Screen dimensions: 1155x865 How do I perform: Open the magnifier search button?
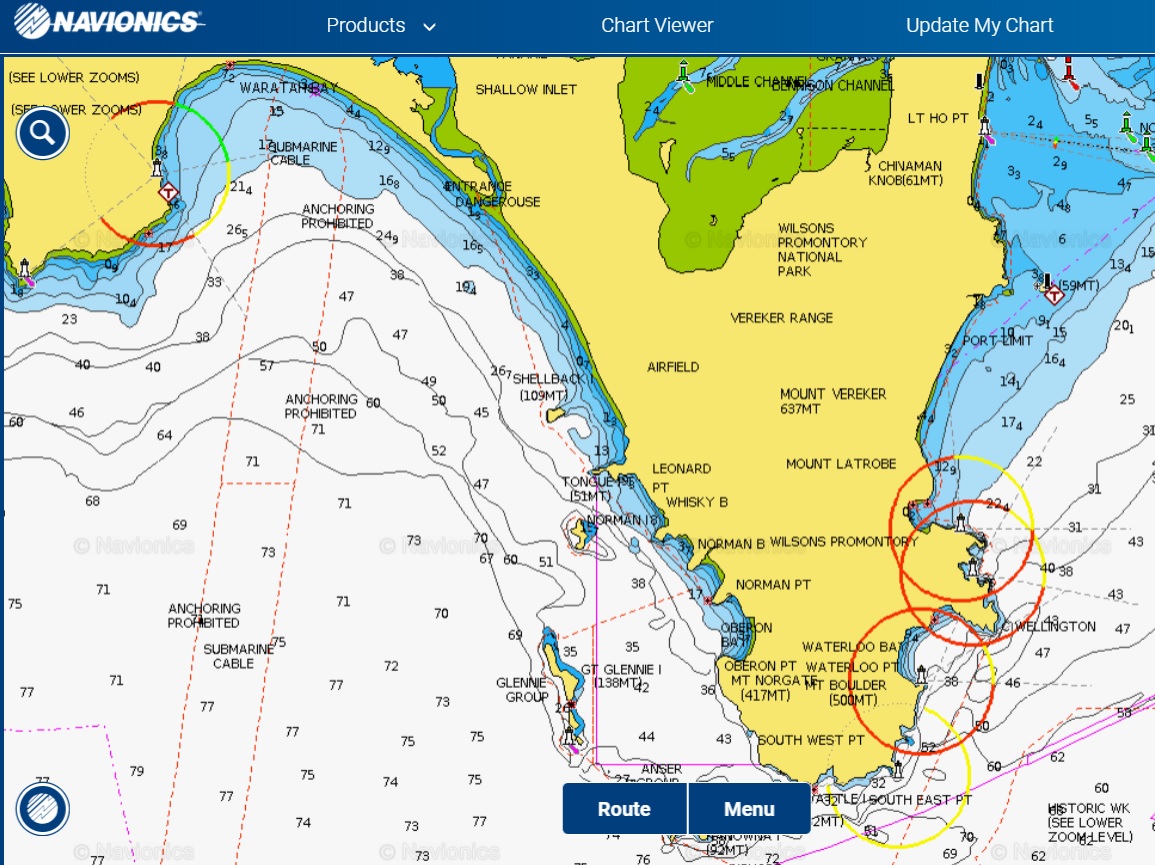pyautogui.click(x=42, y=133)
